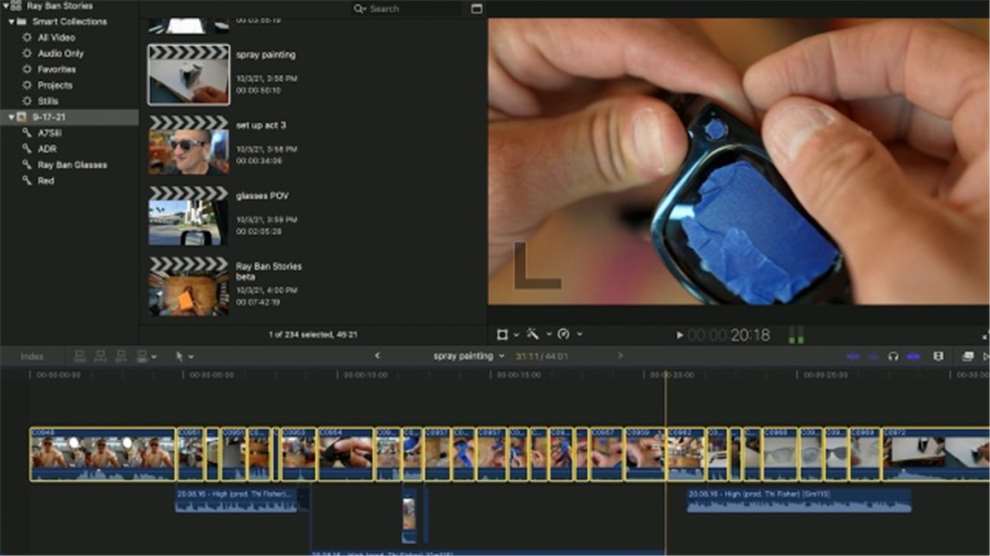Expand the Retime options chevron
The width and height of the screenshot is (990, 556).
point(579,334)
